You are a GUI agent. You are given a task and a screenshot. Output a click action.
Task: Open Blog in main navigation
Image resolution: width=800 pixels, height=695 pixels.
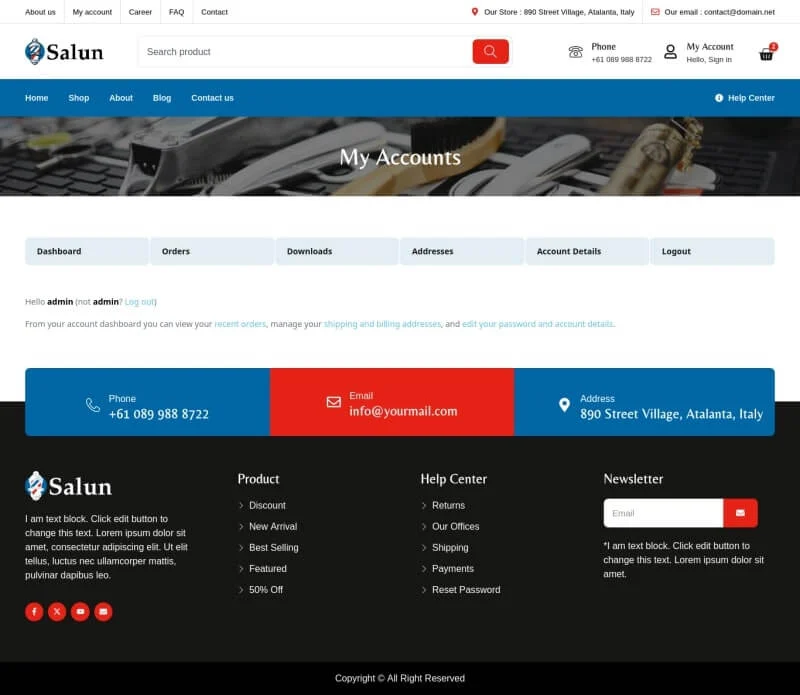[162, 98]
